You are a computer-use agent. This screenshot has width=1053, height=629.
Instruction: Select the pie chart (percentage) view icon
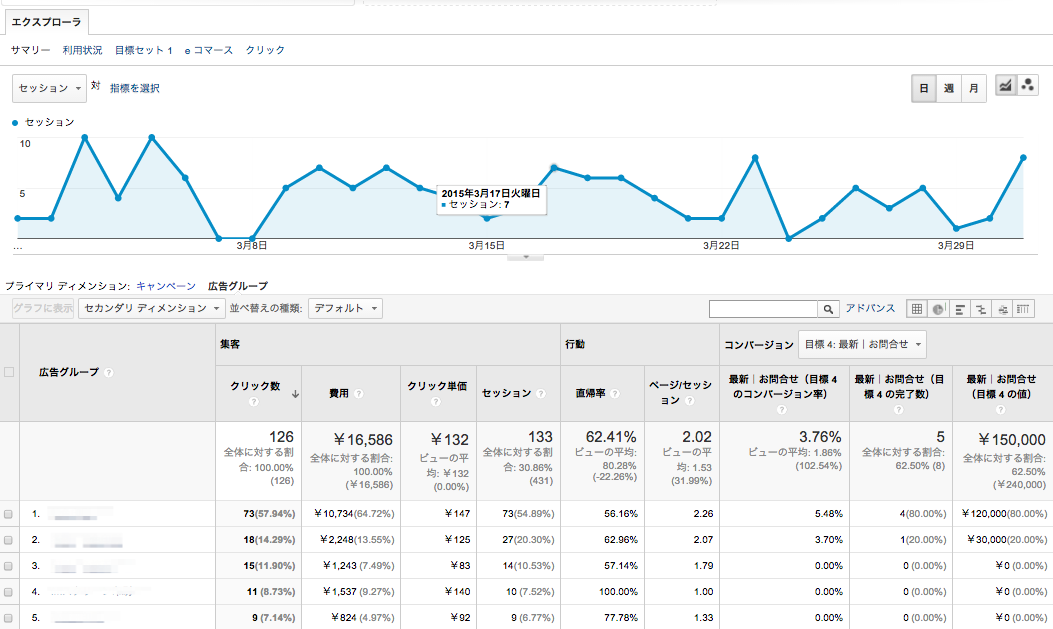[x=938, y=309]
